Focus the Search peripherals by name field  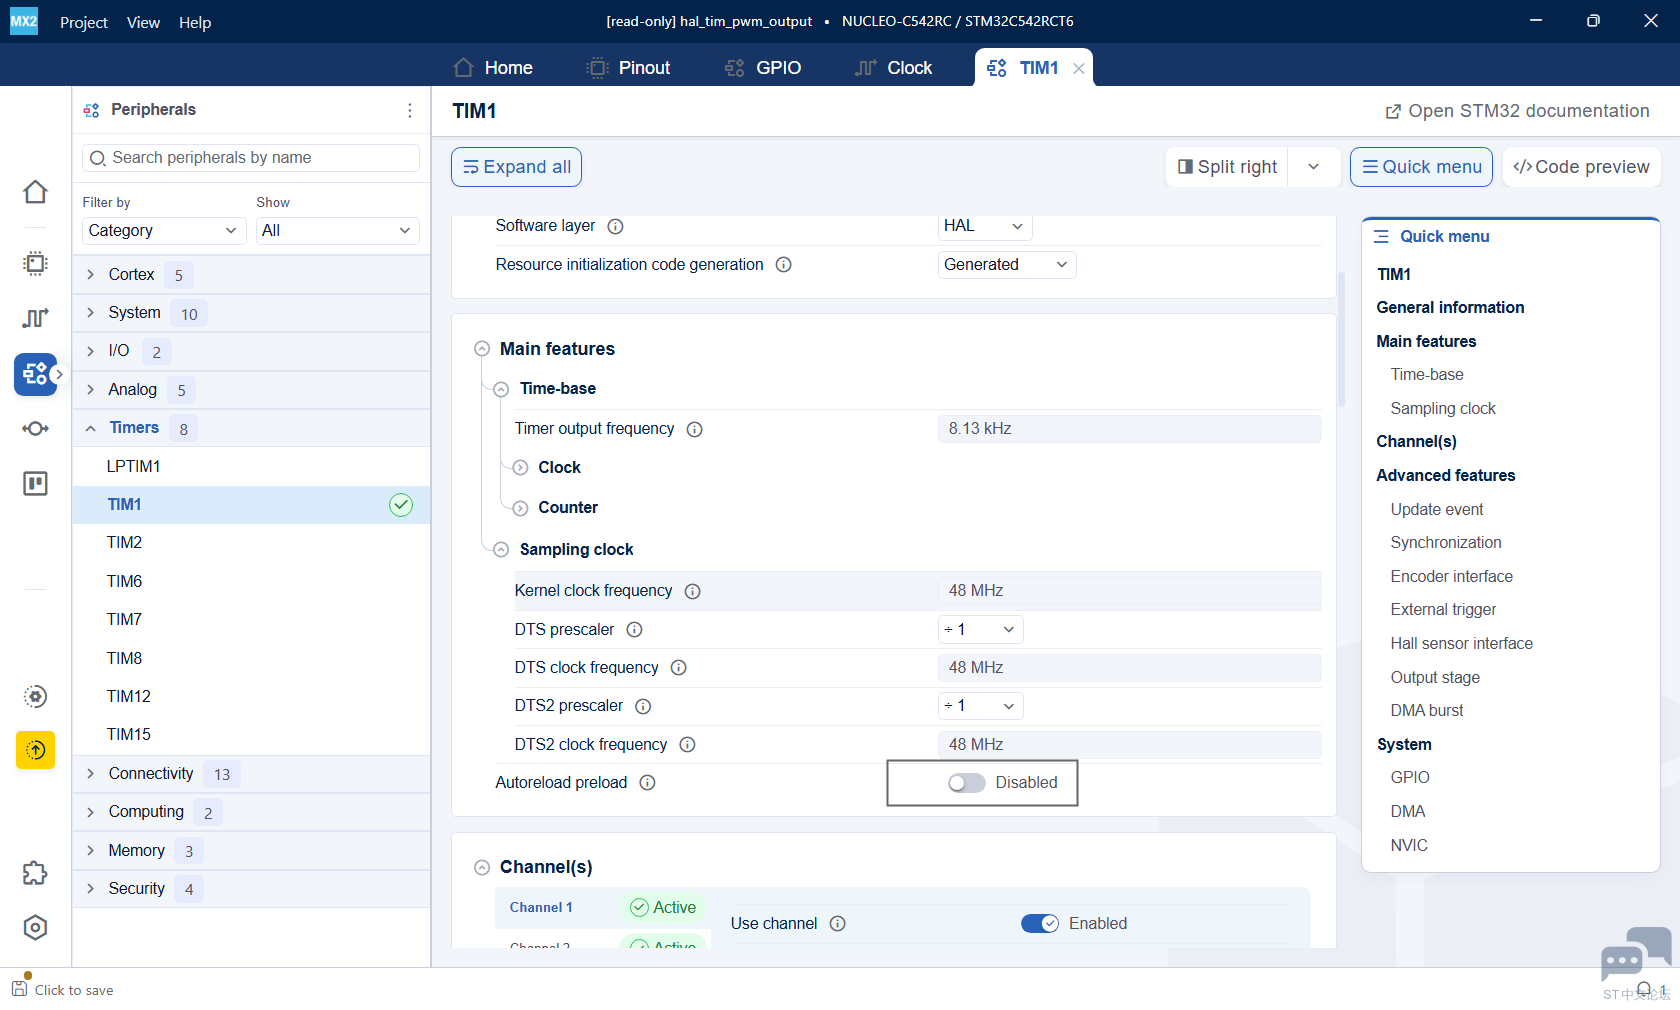click(251, 158)
